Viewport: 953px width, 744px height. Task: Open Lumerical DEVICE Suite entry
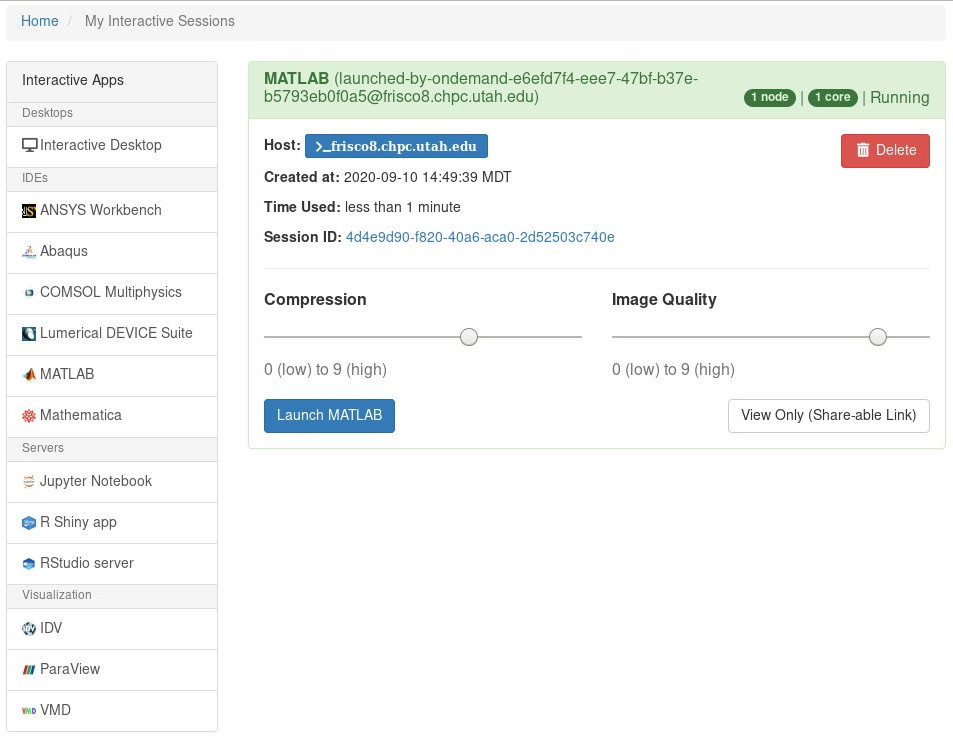(x=112, y=335)
